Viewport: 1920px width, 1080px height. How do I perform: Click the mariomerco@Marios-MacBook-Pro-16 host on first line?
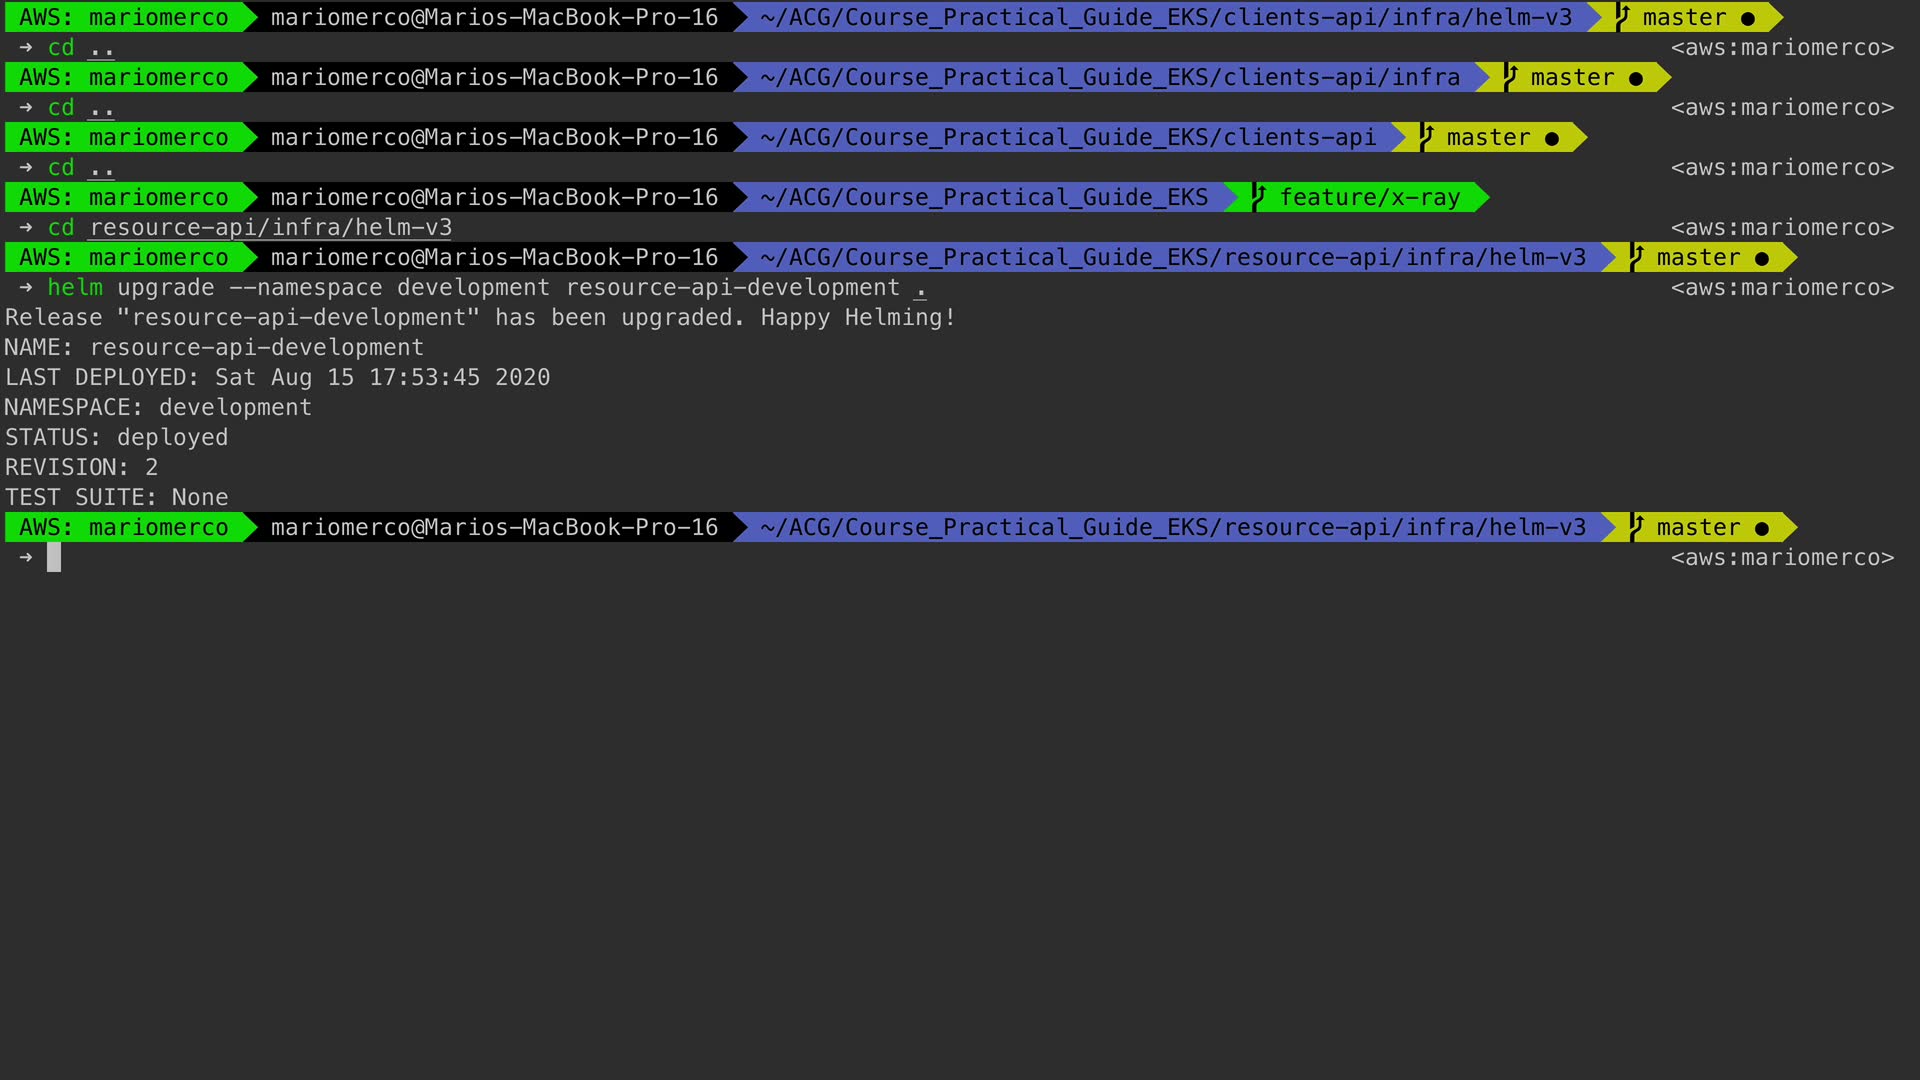(494, 17)
